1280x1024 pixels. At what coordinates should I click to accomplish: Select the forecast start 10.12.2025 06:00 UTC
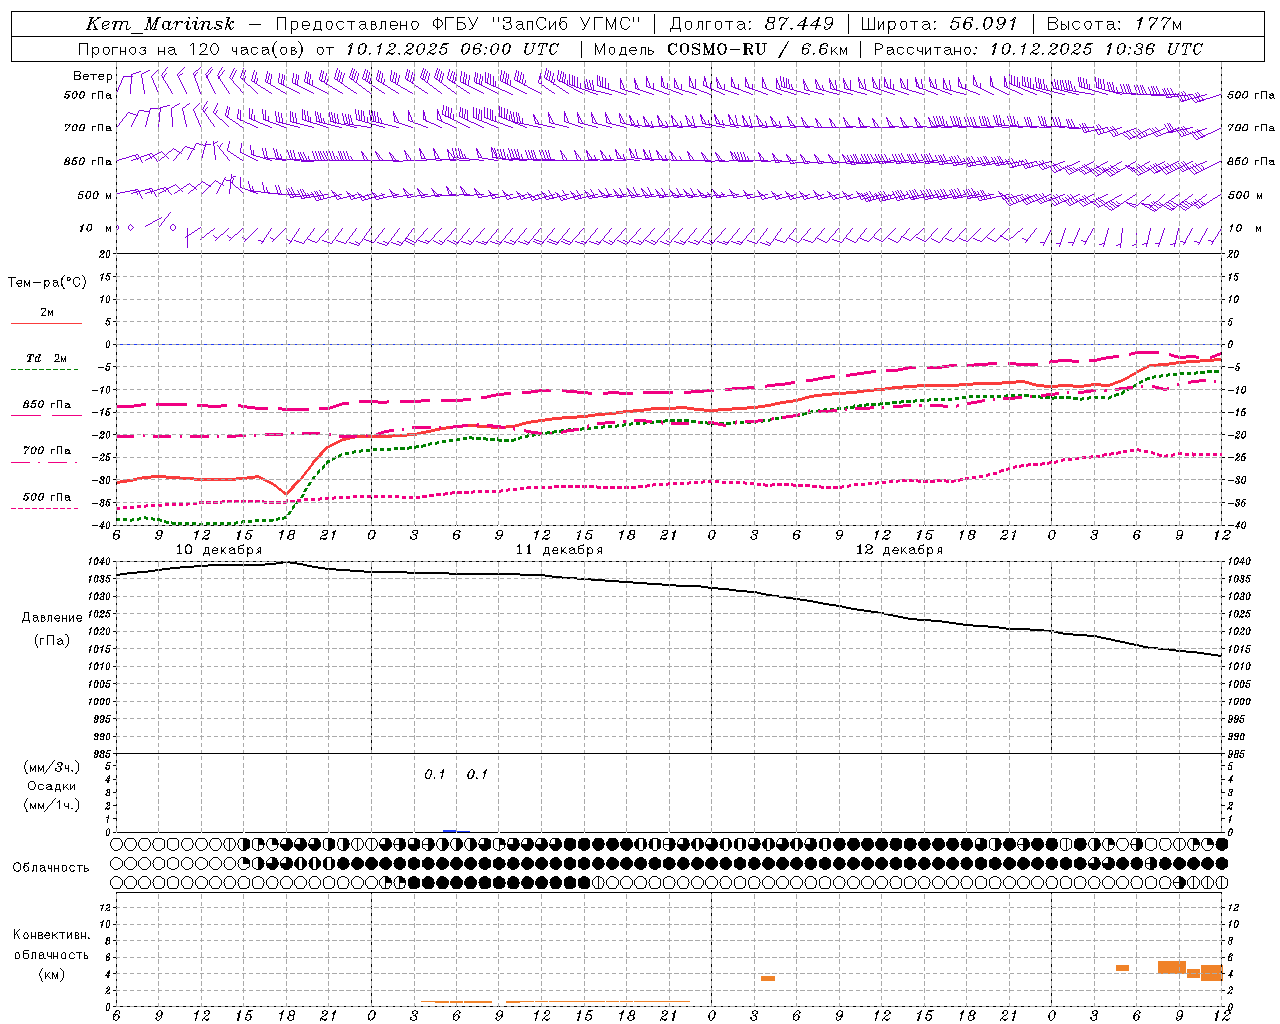click(452, 49)
